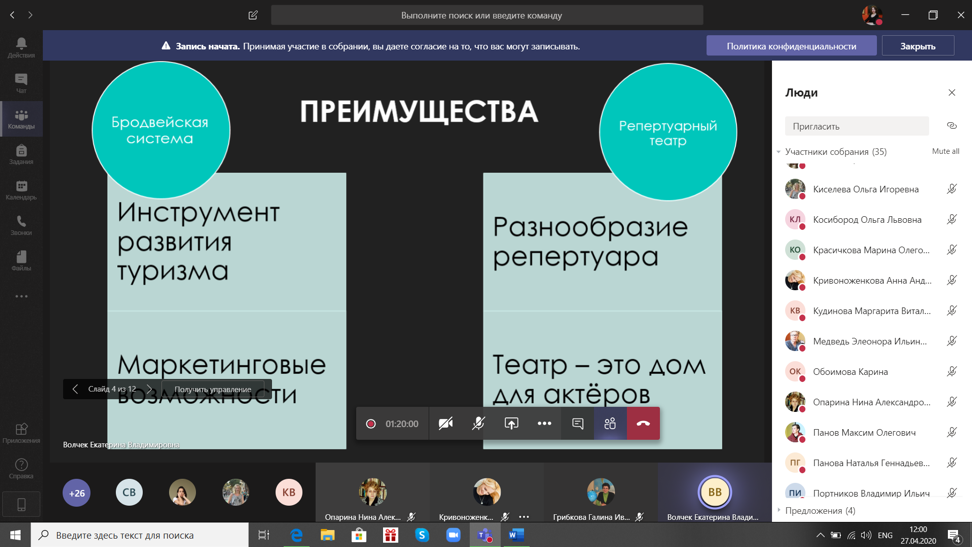Expand the Предложения section
Viewport: 972px width, 547px height.
[779, 511]
